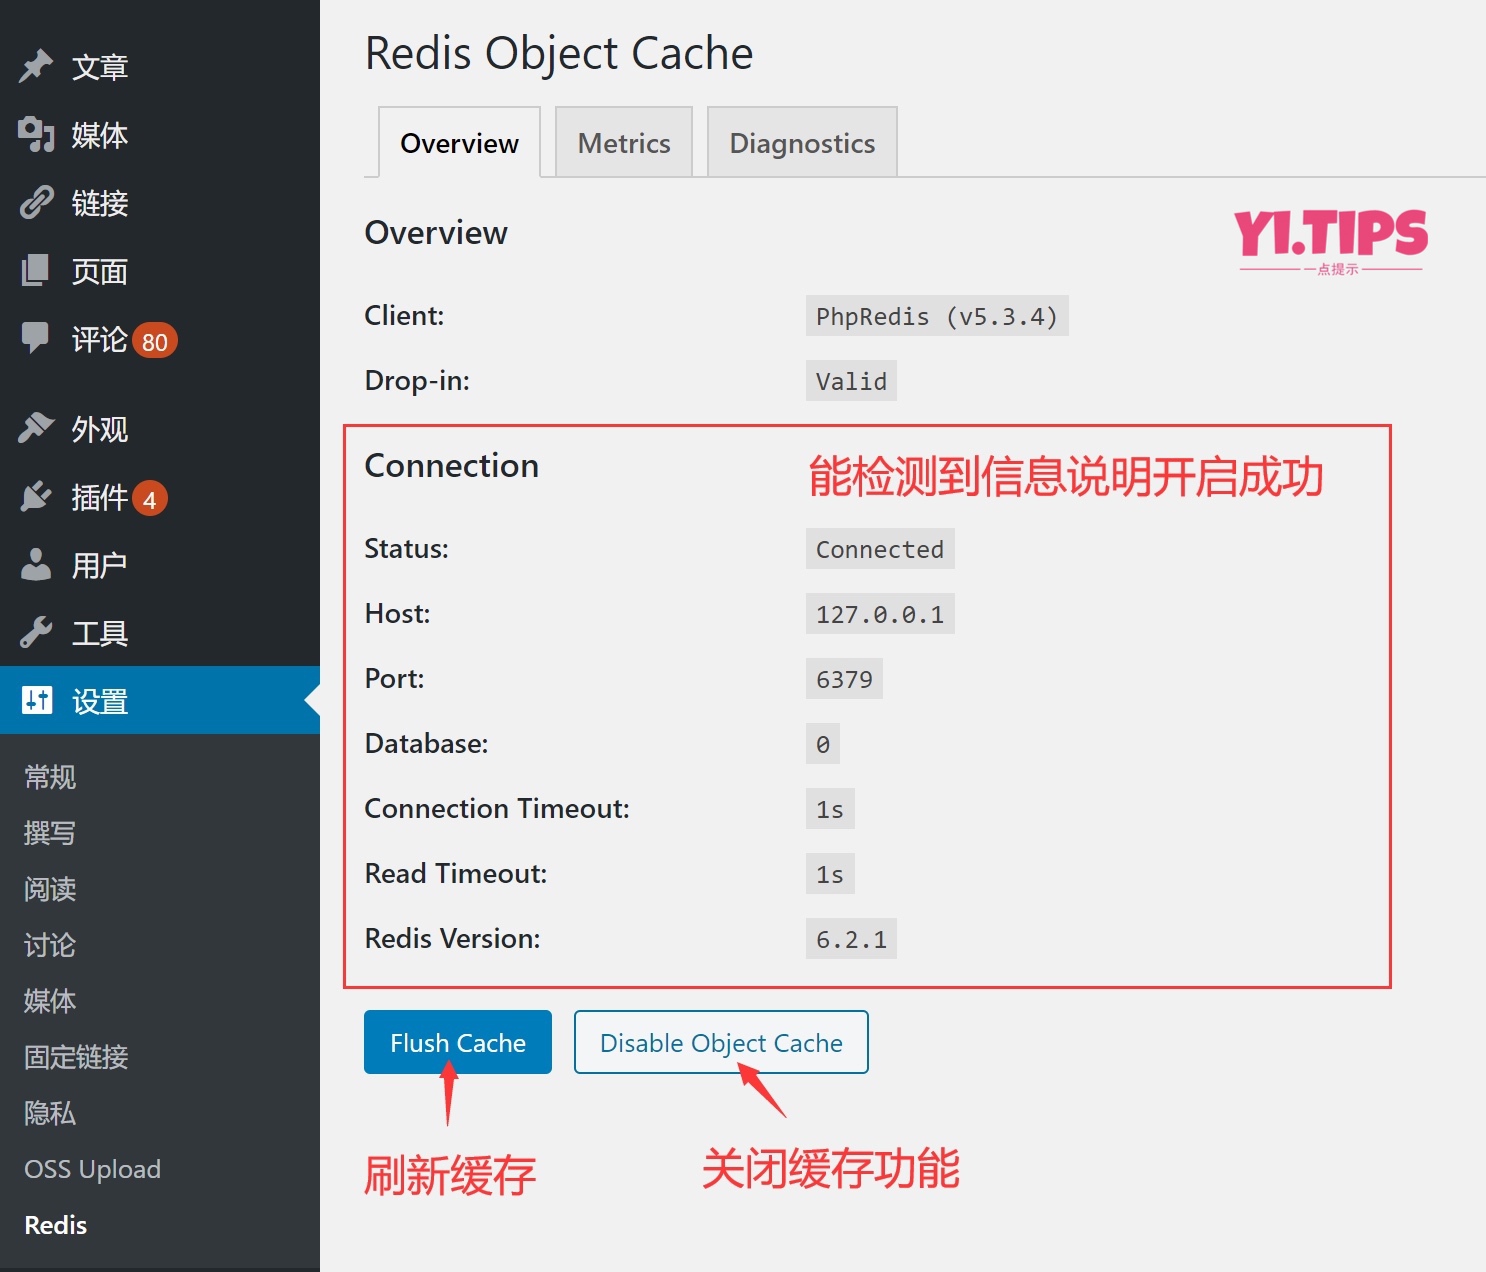Stay on the Overview tab

(x=458, y=142)
